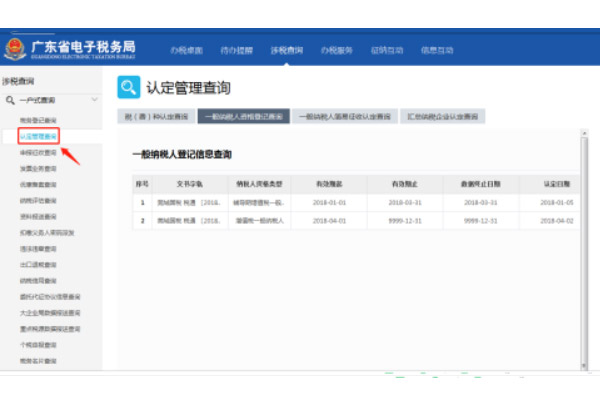Click the magnifier icon next to 一户式查询
Screen dimensions: 600x407
(x=10, y=100)
